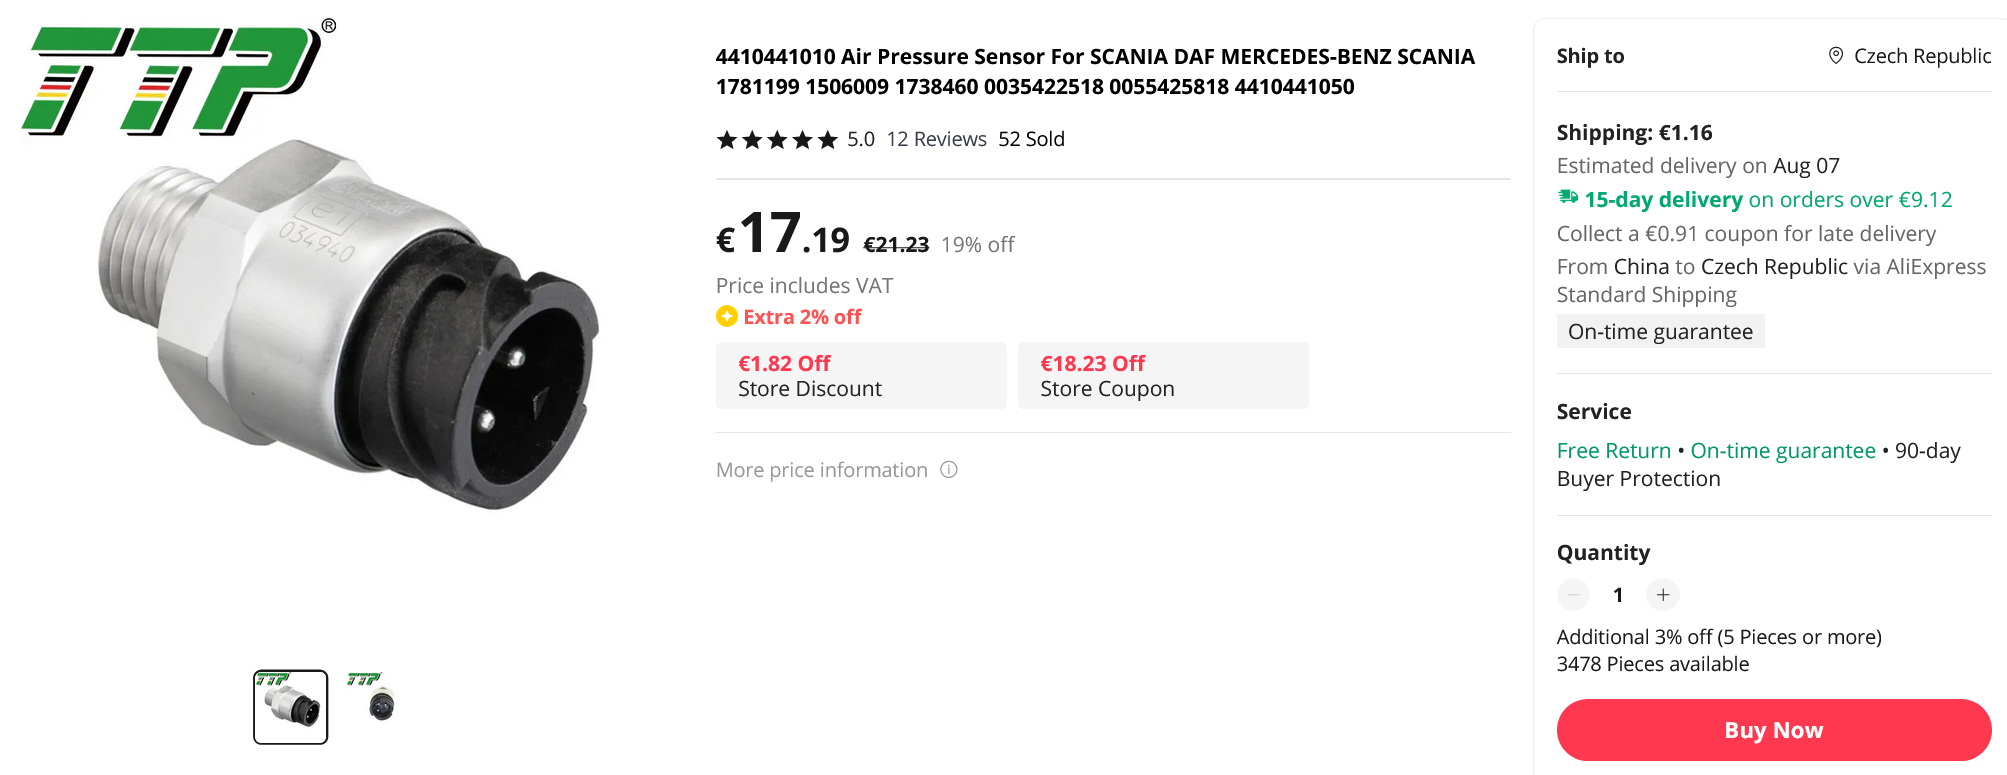This screenshot has height=775, width=2007.
Task: Claim the €18.23 Off Store Coupon
Action: pyautogui.click(x=1162, y=376)
